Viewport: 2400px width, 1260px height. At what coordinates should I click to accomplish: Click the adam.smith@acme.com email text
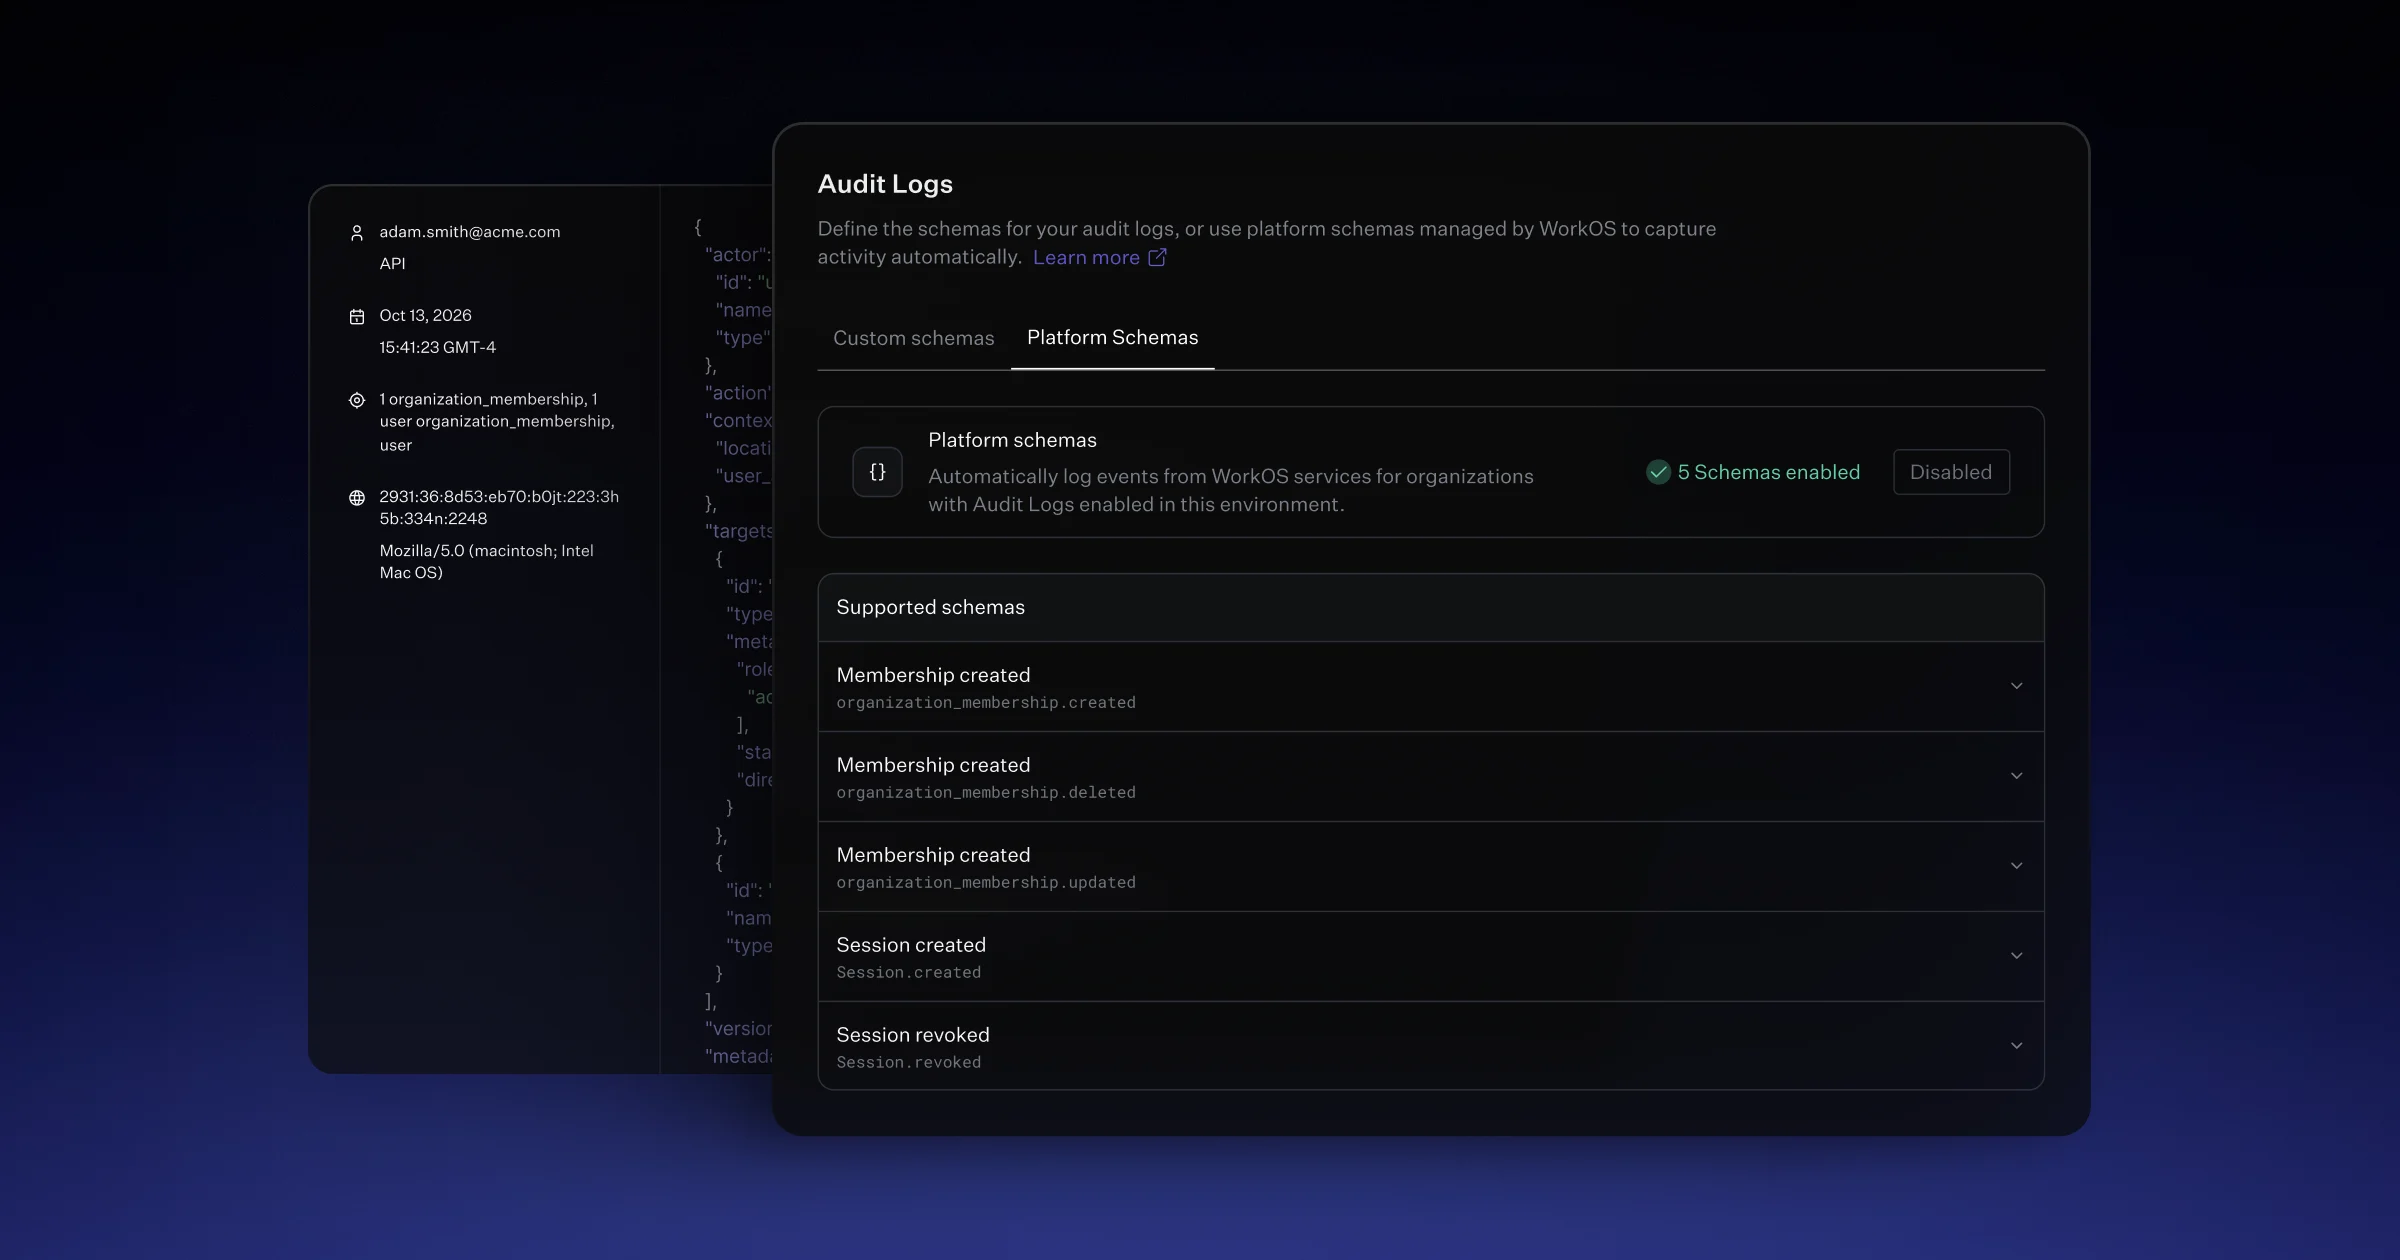tap(469, 232)
